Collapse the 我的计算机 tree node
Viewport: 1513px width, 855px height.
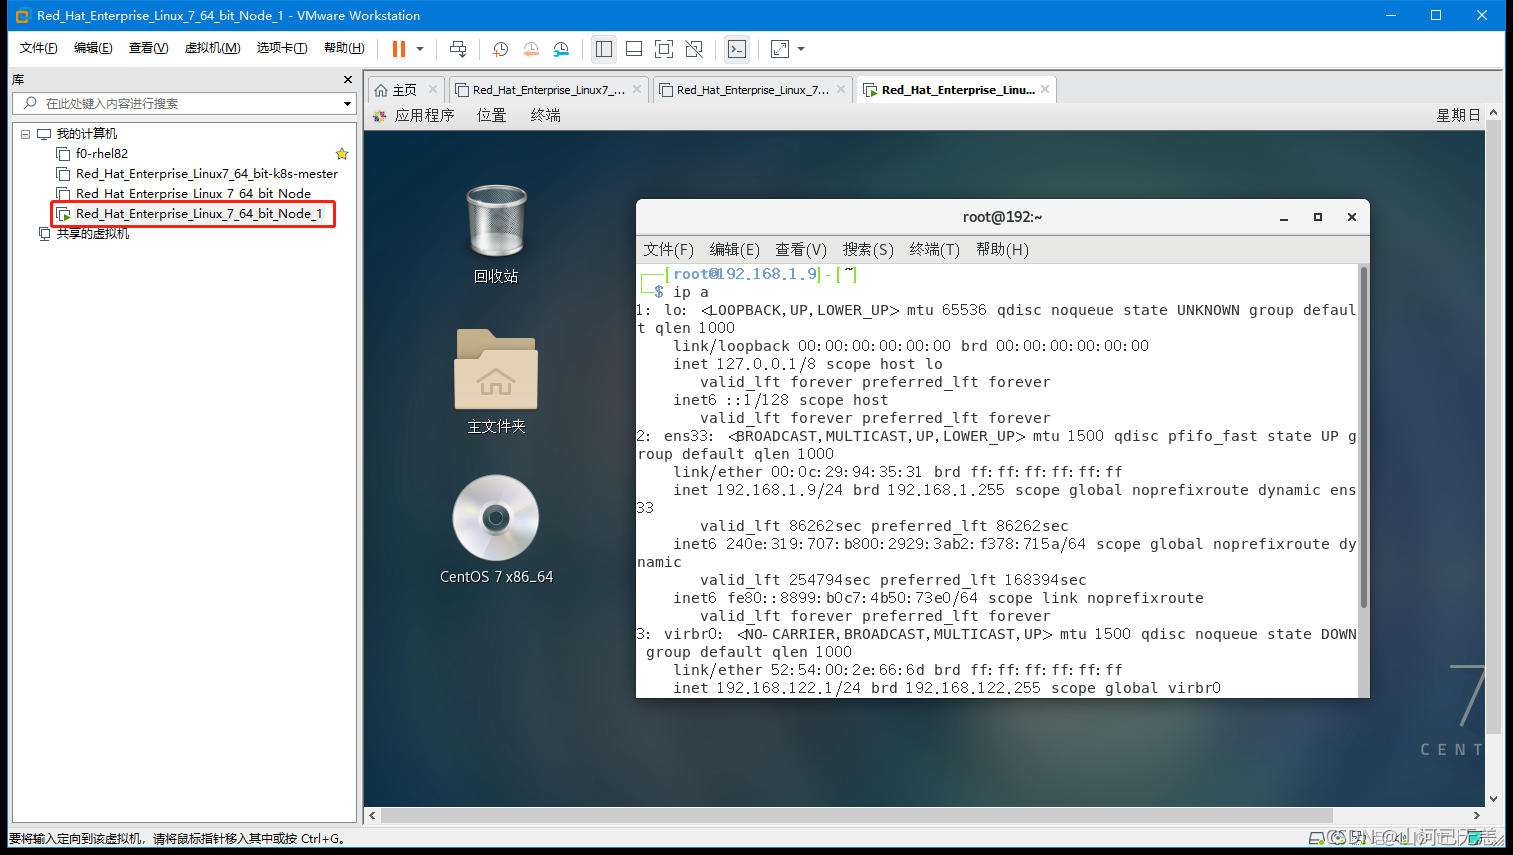point(26,134)
